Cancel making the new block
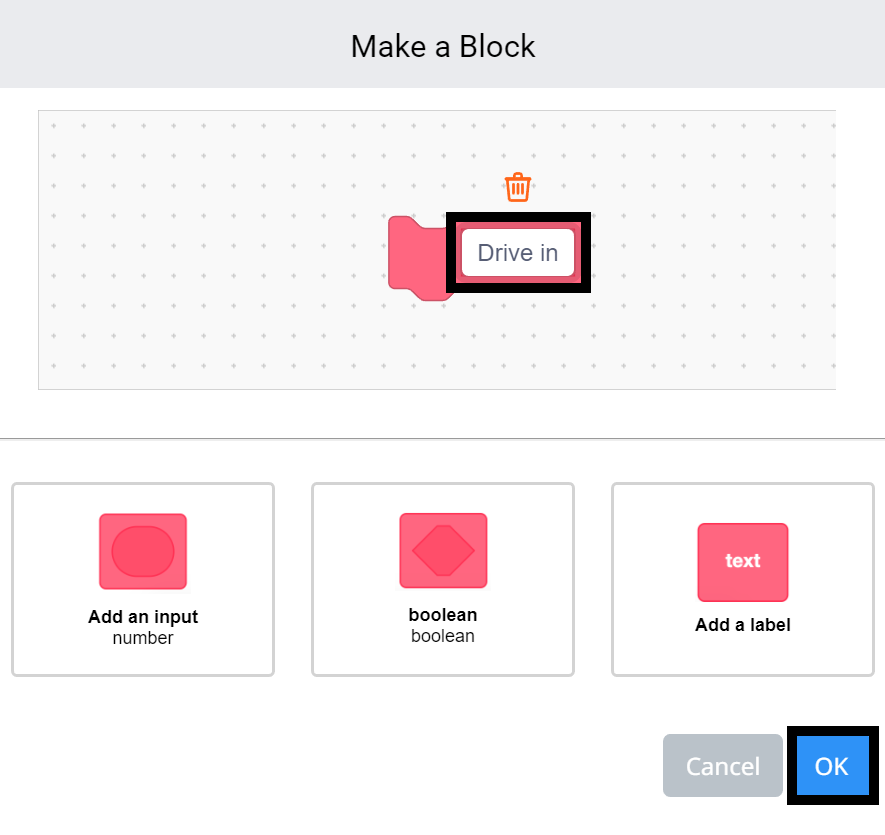 [722, 766]
